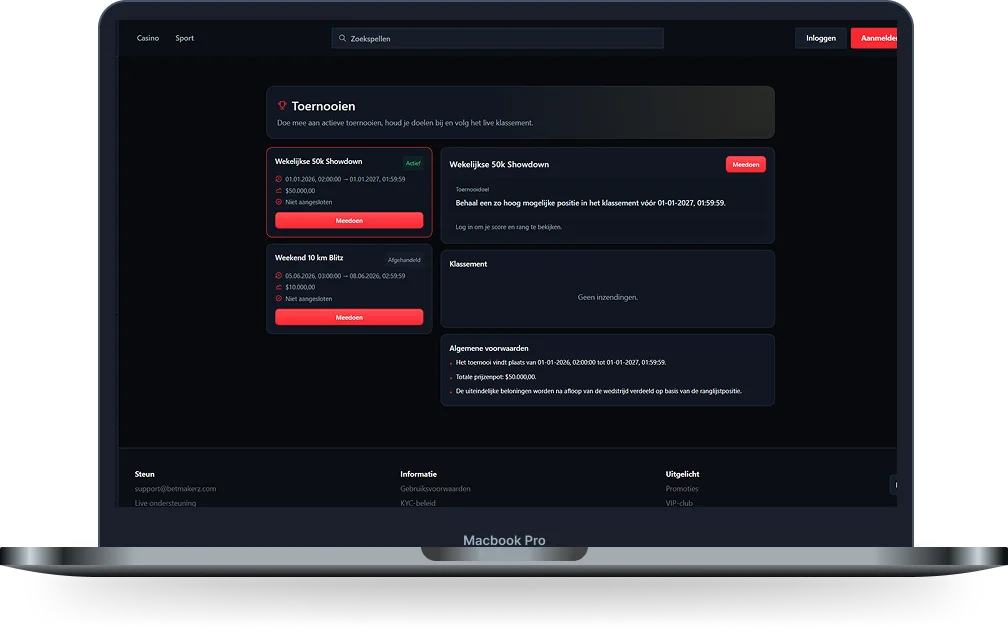The height and width of the screenshot is (632, 1008).
Task: Click the green Actief status badge
Action: point(413,163)
